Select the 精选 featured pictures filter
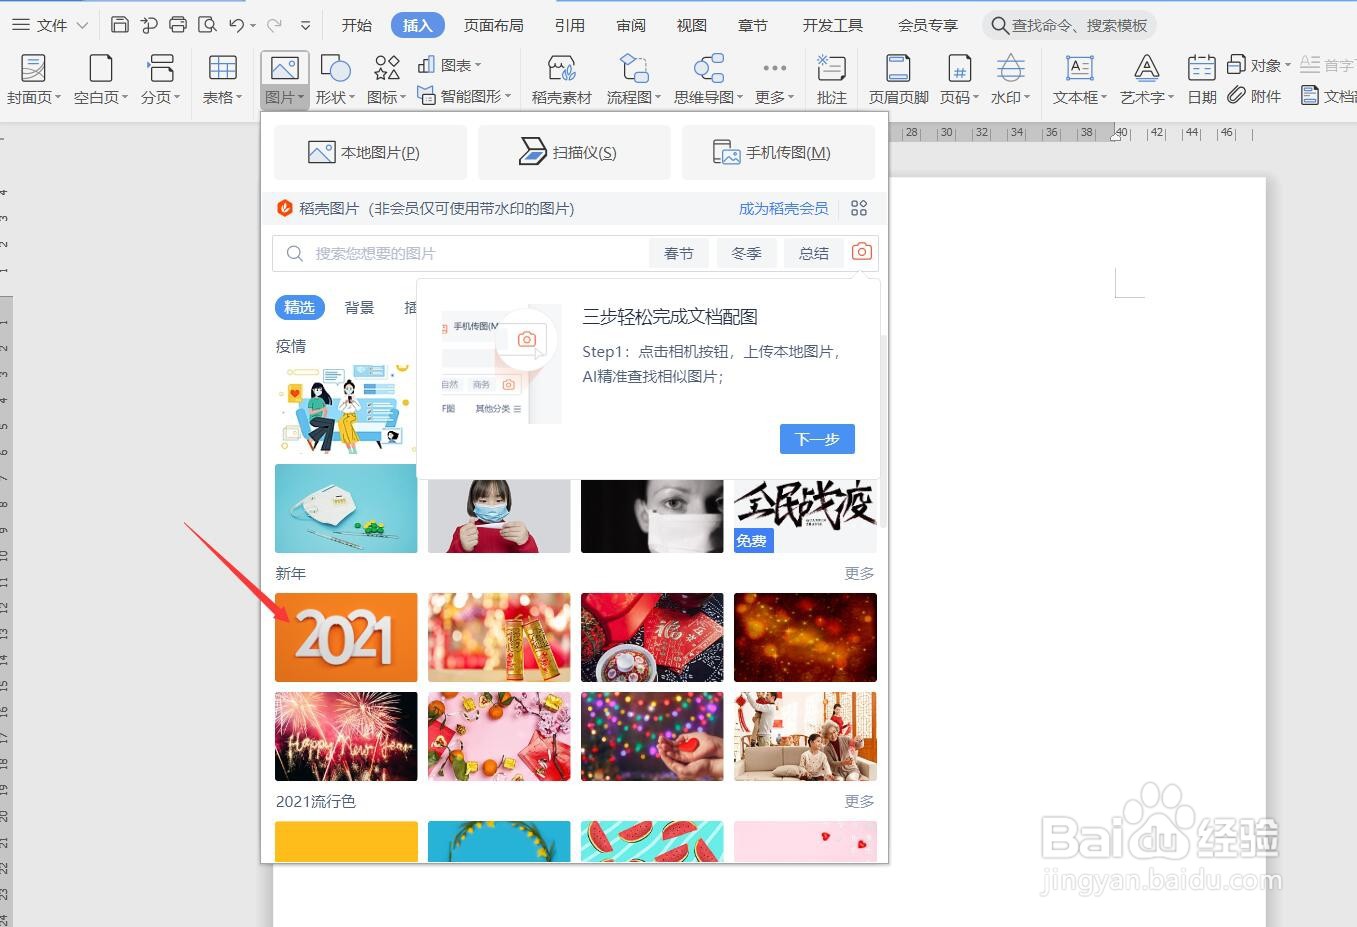1357x927 pixels. [298, 307]
